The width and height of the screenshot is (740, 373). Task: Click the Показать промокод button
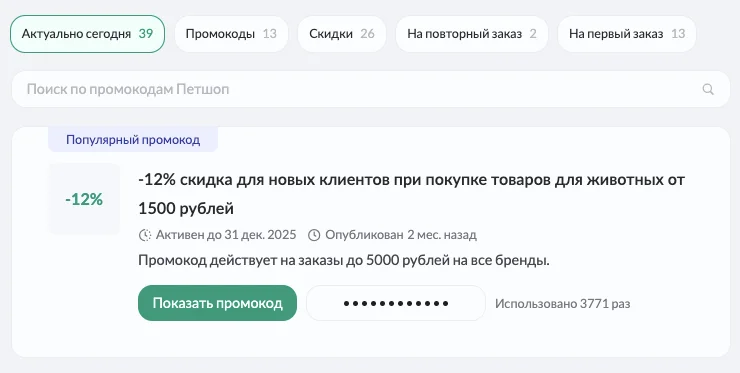coord(218,303)
